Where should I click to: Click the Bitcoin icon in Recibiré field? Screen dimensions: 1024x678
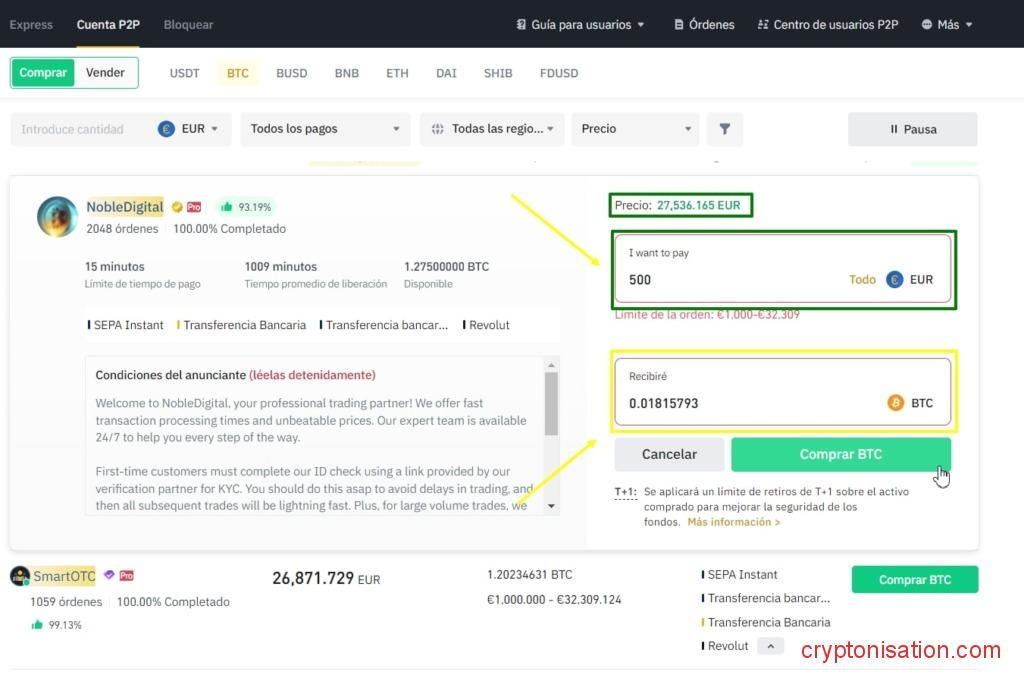coord(895,403)
